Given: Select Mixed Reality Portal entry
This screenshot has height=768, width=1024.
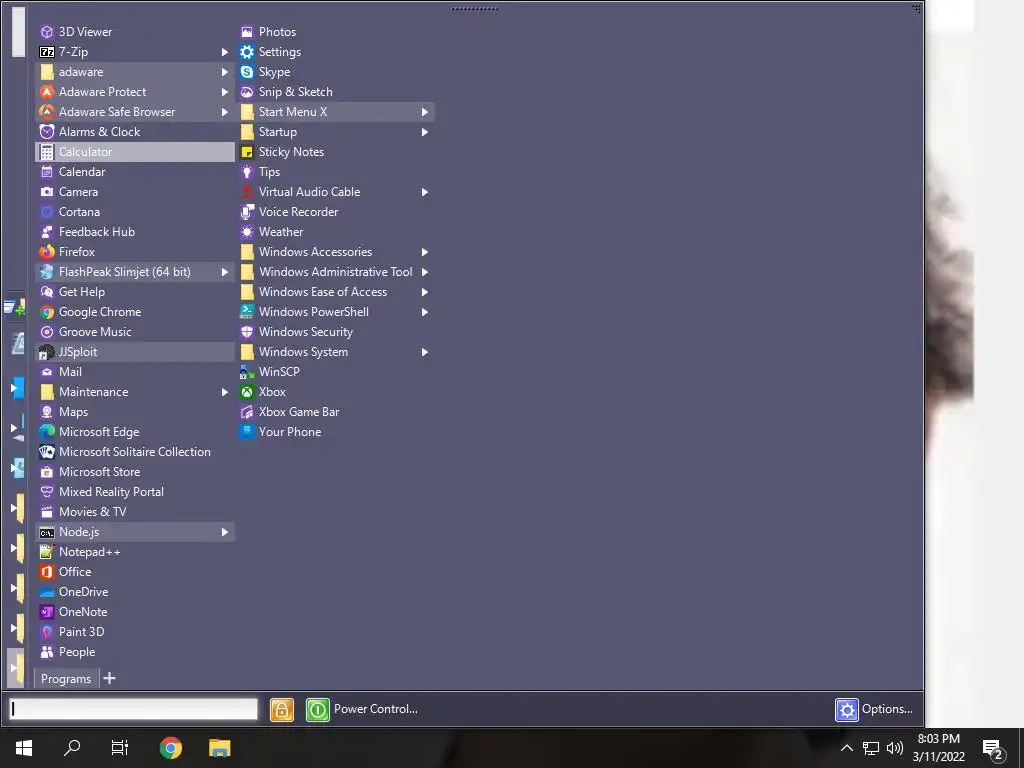Looking at the screenshot, I should point(135,492).
